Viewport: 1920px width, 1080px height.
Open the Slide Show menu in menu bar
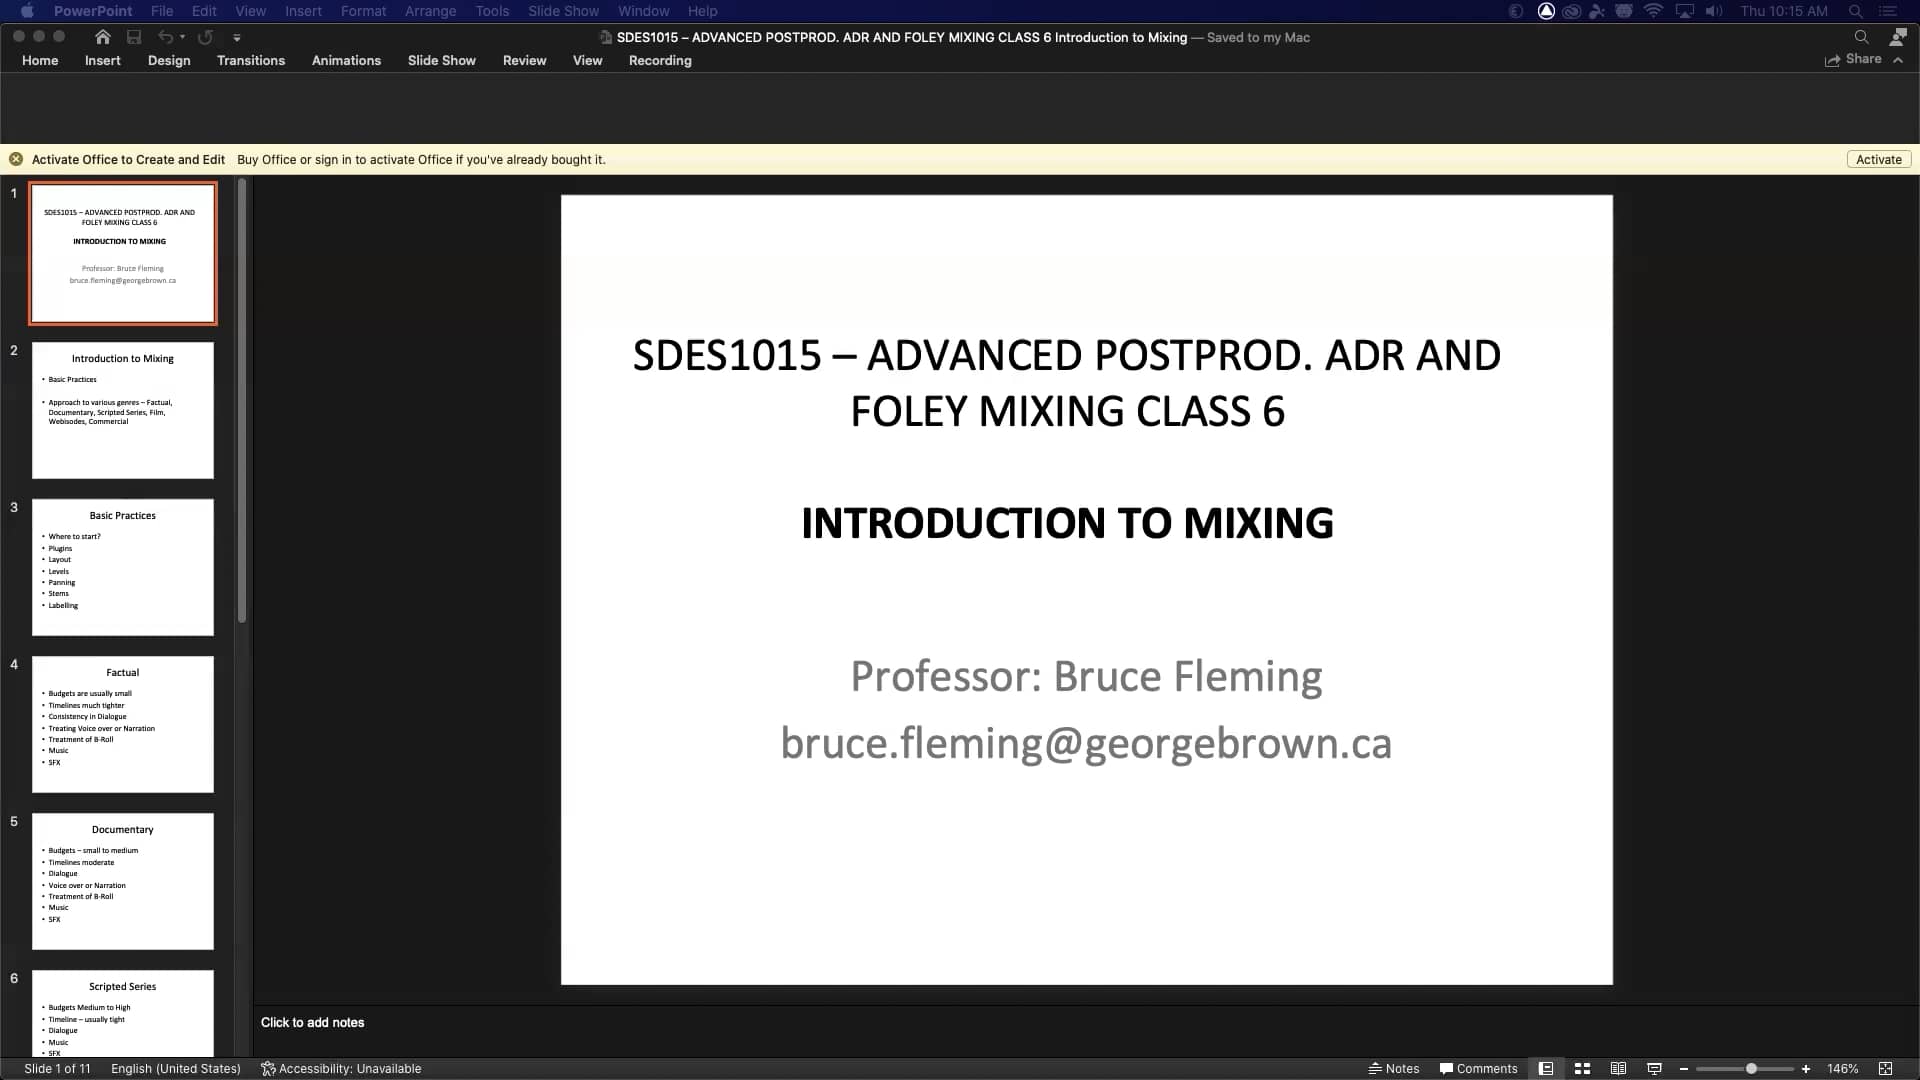(563, 11)
